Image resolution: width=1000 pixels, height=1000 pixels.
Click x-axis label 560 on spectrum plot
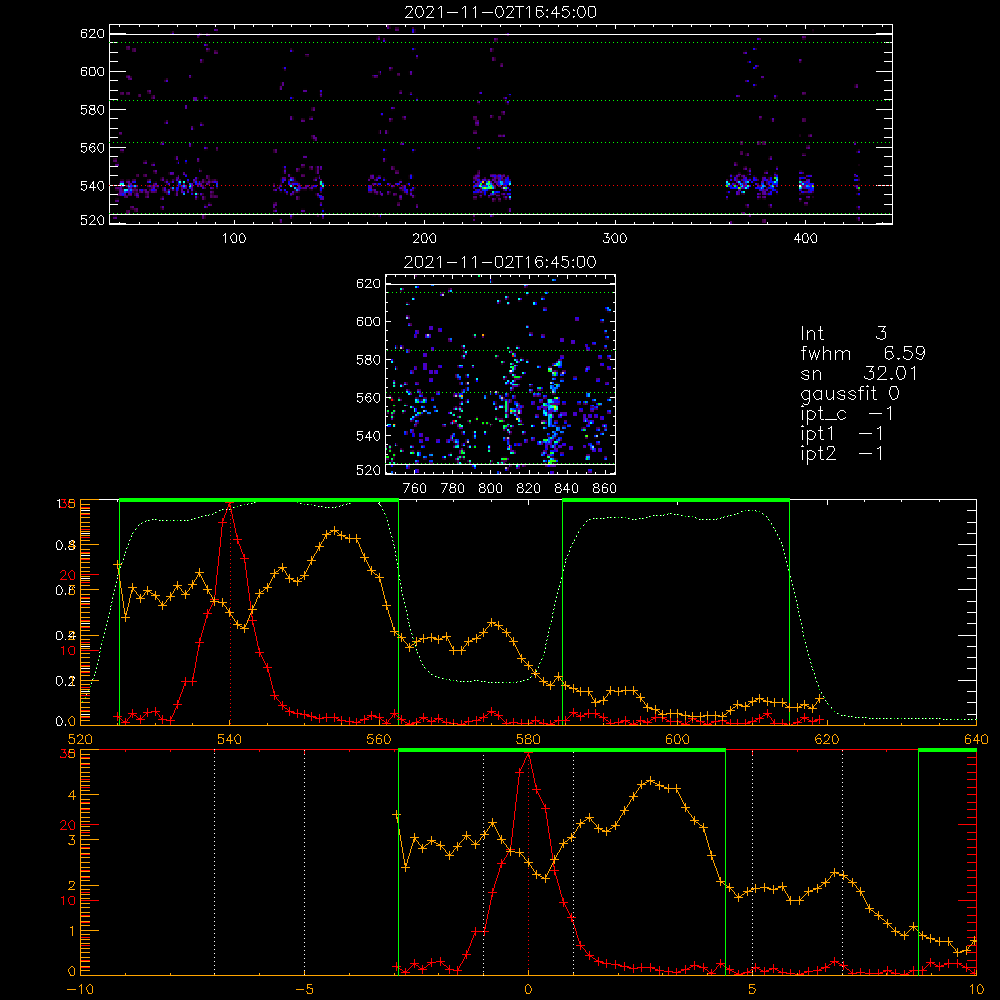pos(379,739)
